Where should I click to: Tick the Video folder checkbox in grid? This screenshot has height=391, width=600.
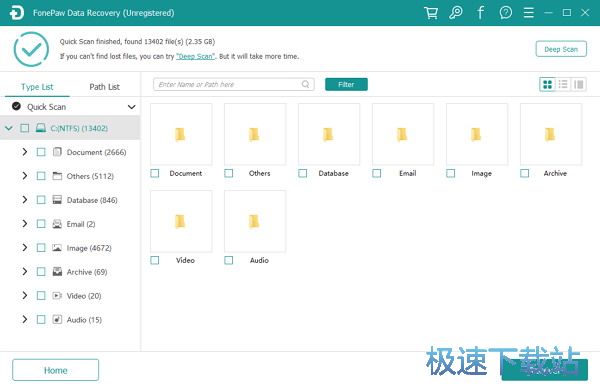click(x=155, y=260)
